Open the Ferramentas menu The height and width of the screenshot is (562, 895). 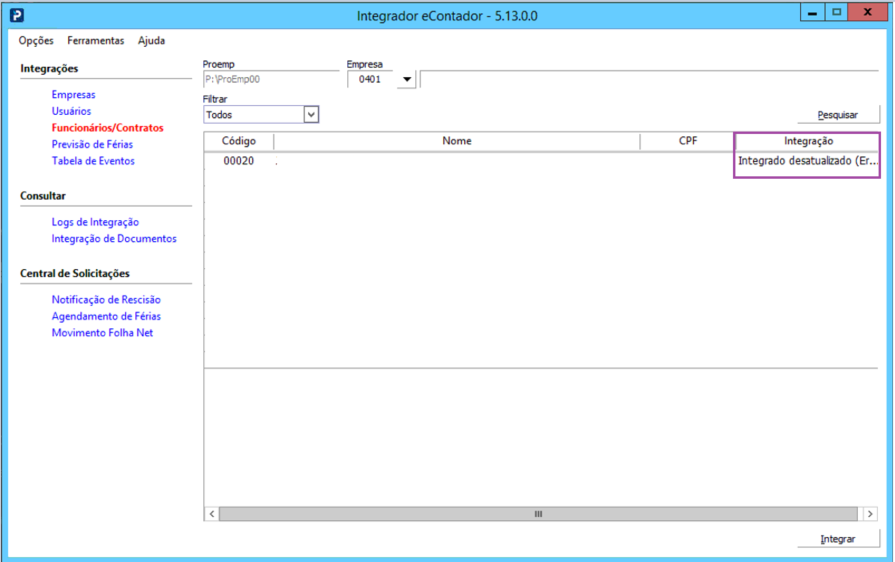click(95, 41)
